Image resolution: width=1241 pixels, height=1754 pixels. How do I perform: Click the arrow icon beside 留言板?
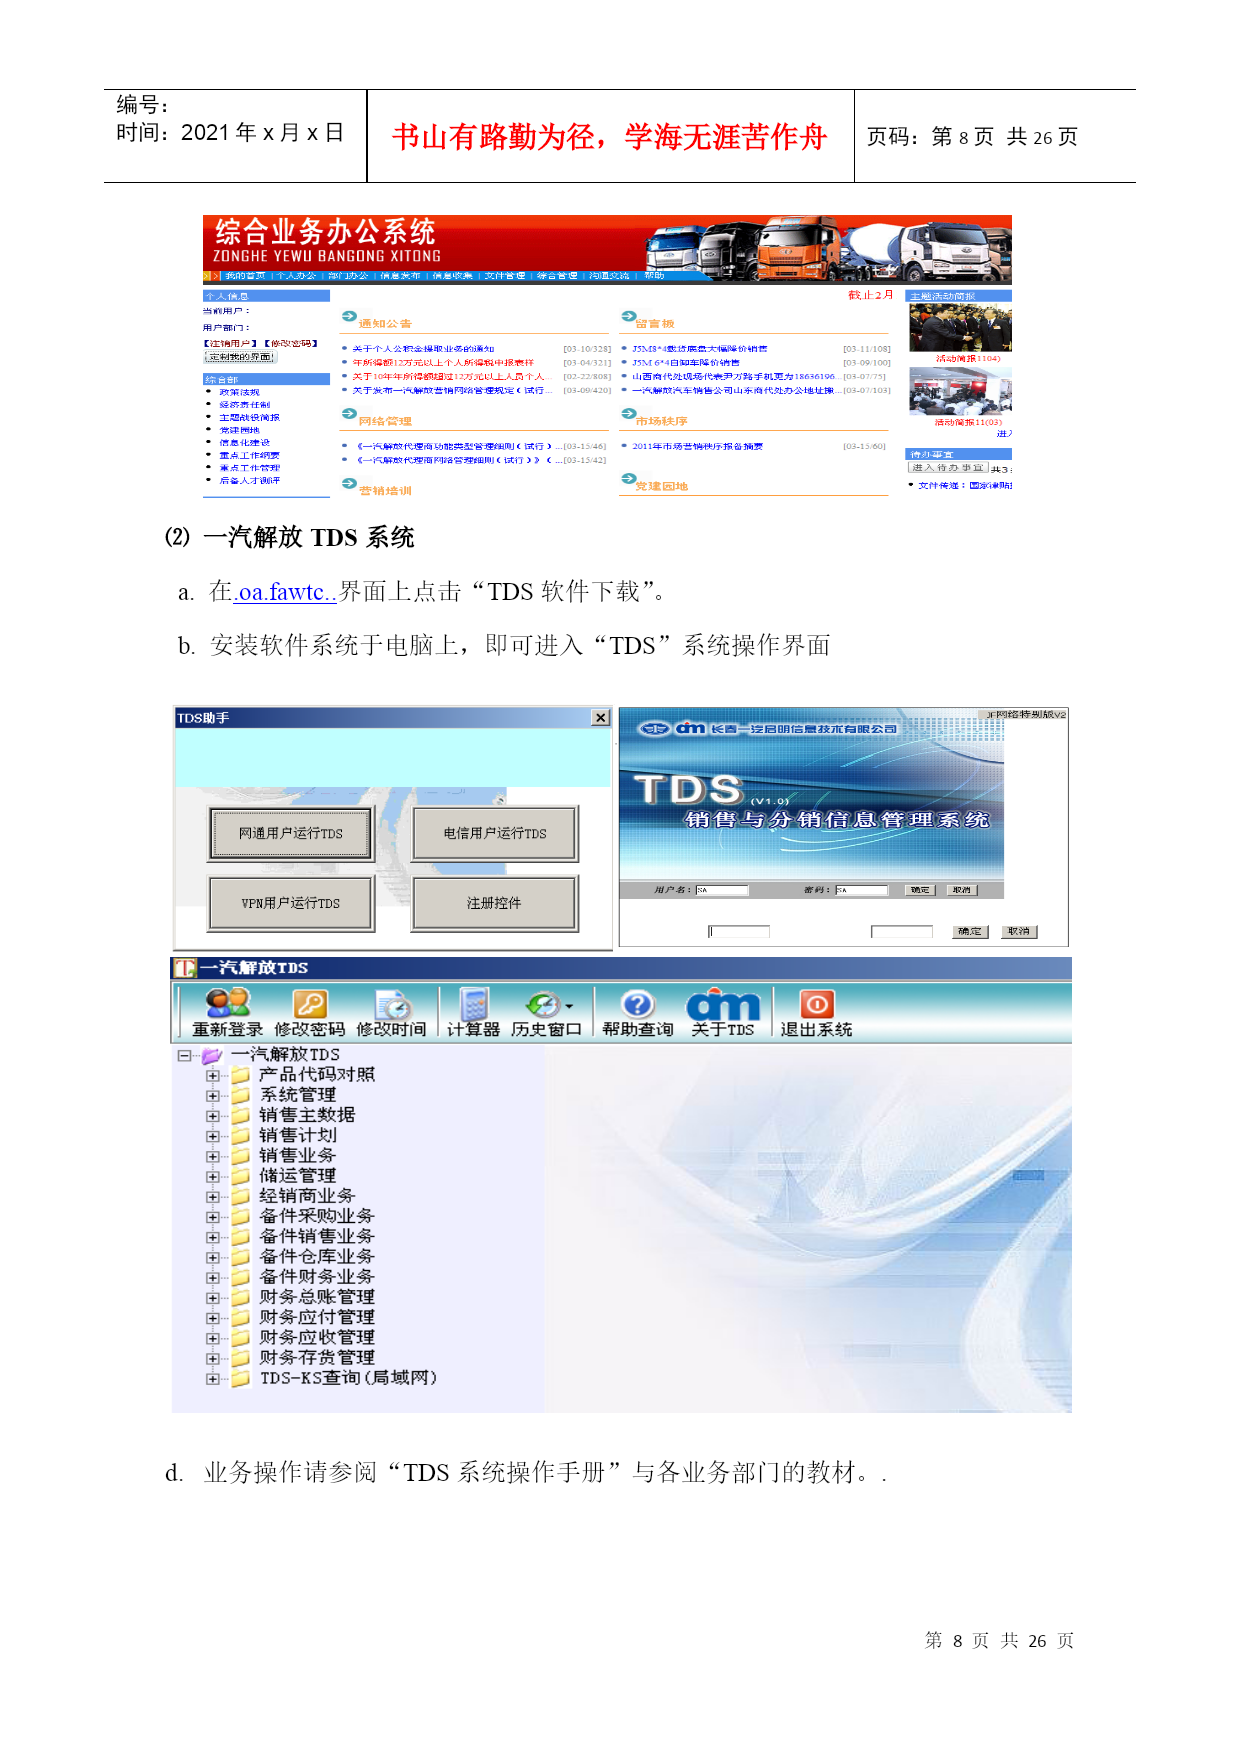click(628, 316)
